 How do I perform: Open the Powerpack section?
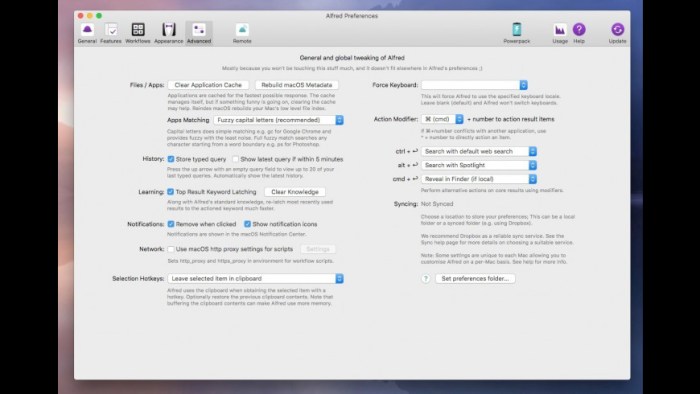[517, 33]
